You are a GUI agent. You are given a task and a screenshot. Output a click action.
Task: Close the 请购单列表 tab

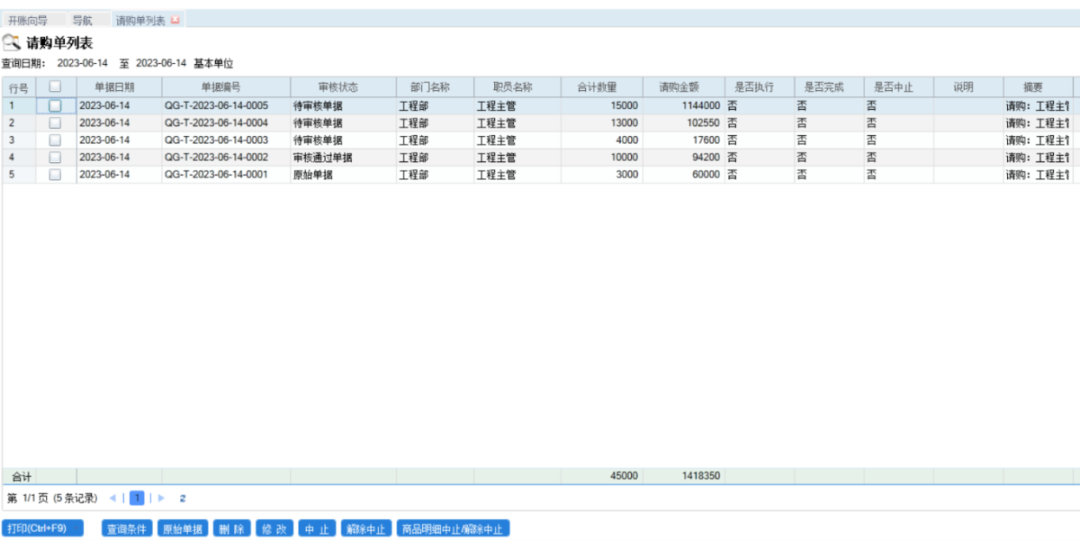[x=176, y=20]
